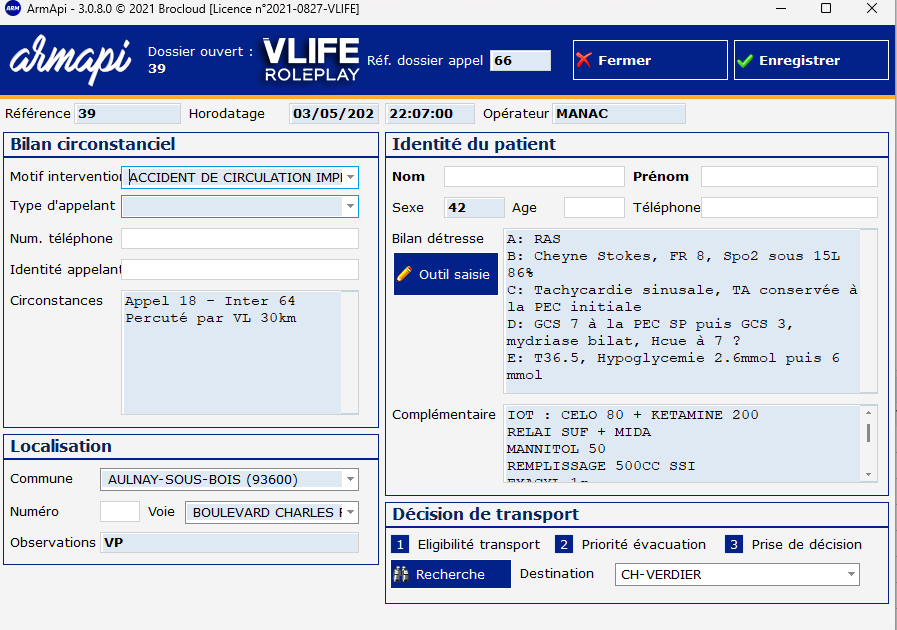Click the ARM app icon in title bar
This screenshot has height=630, width=897.
click(x=13, y=9)
